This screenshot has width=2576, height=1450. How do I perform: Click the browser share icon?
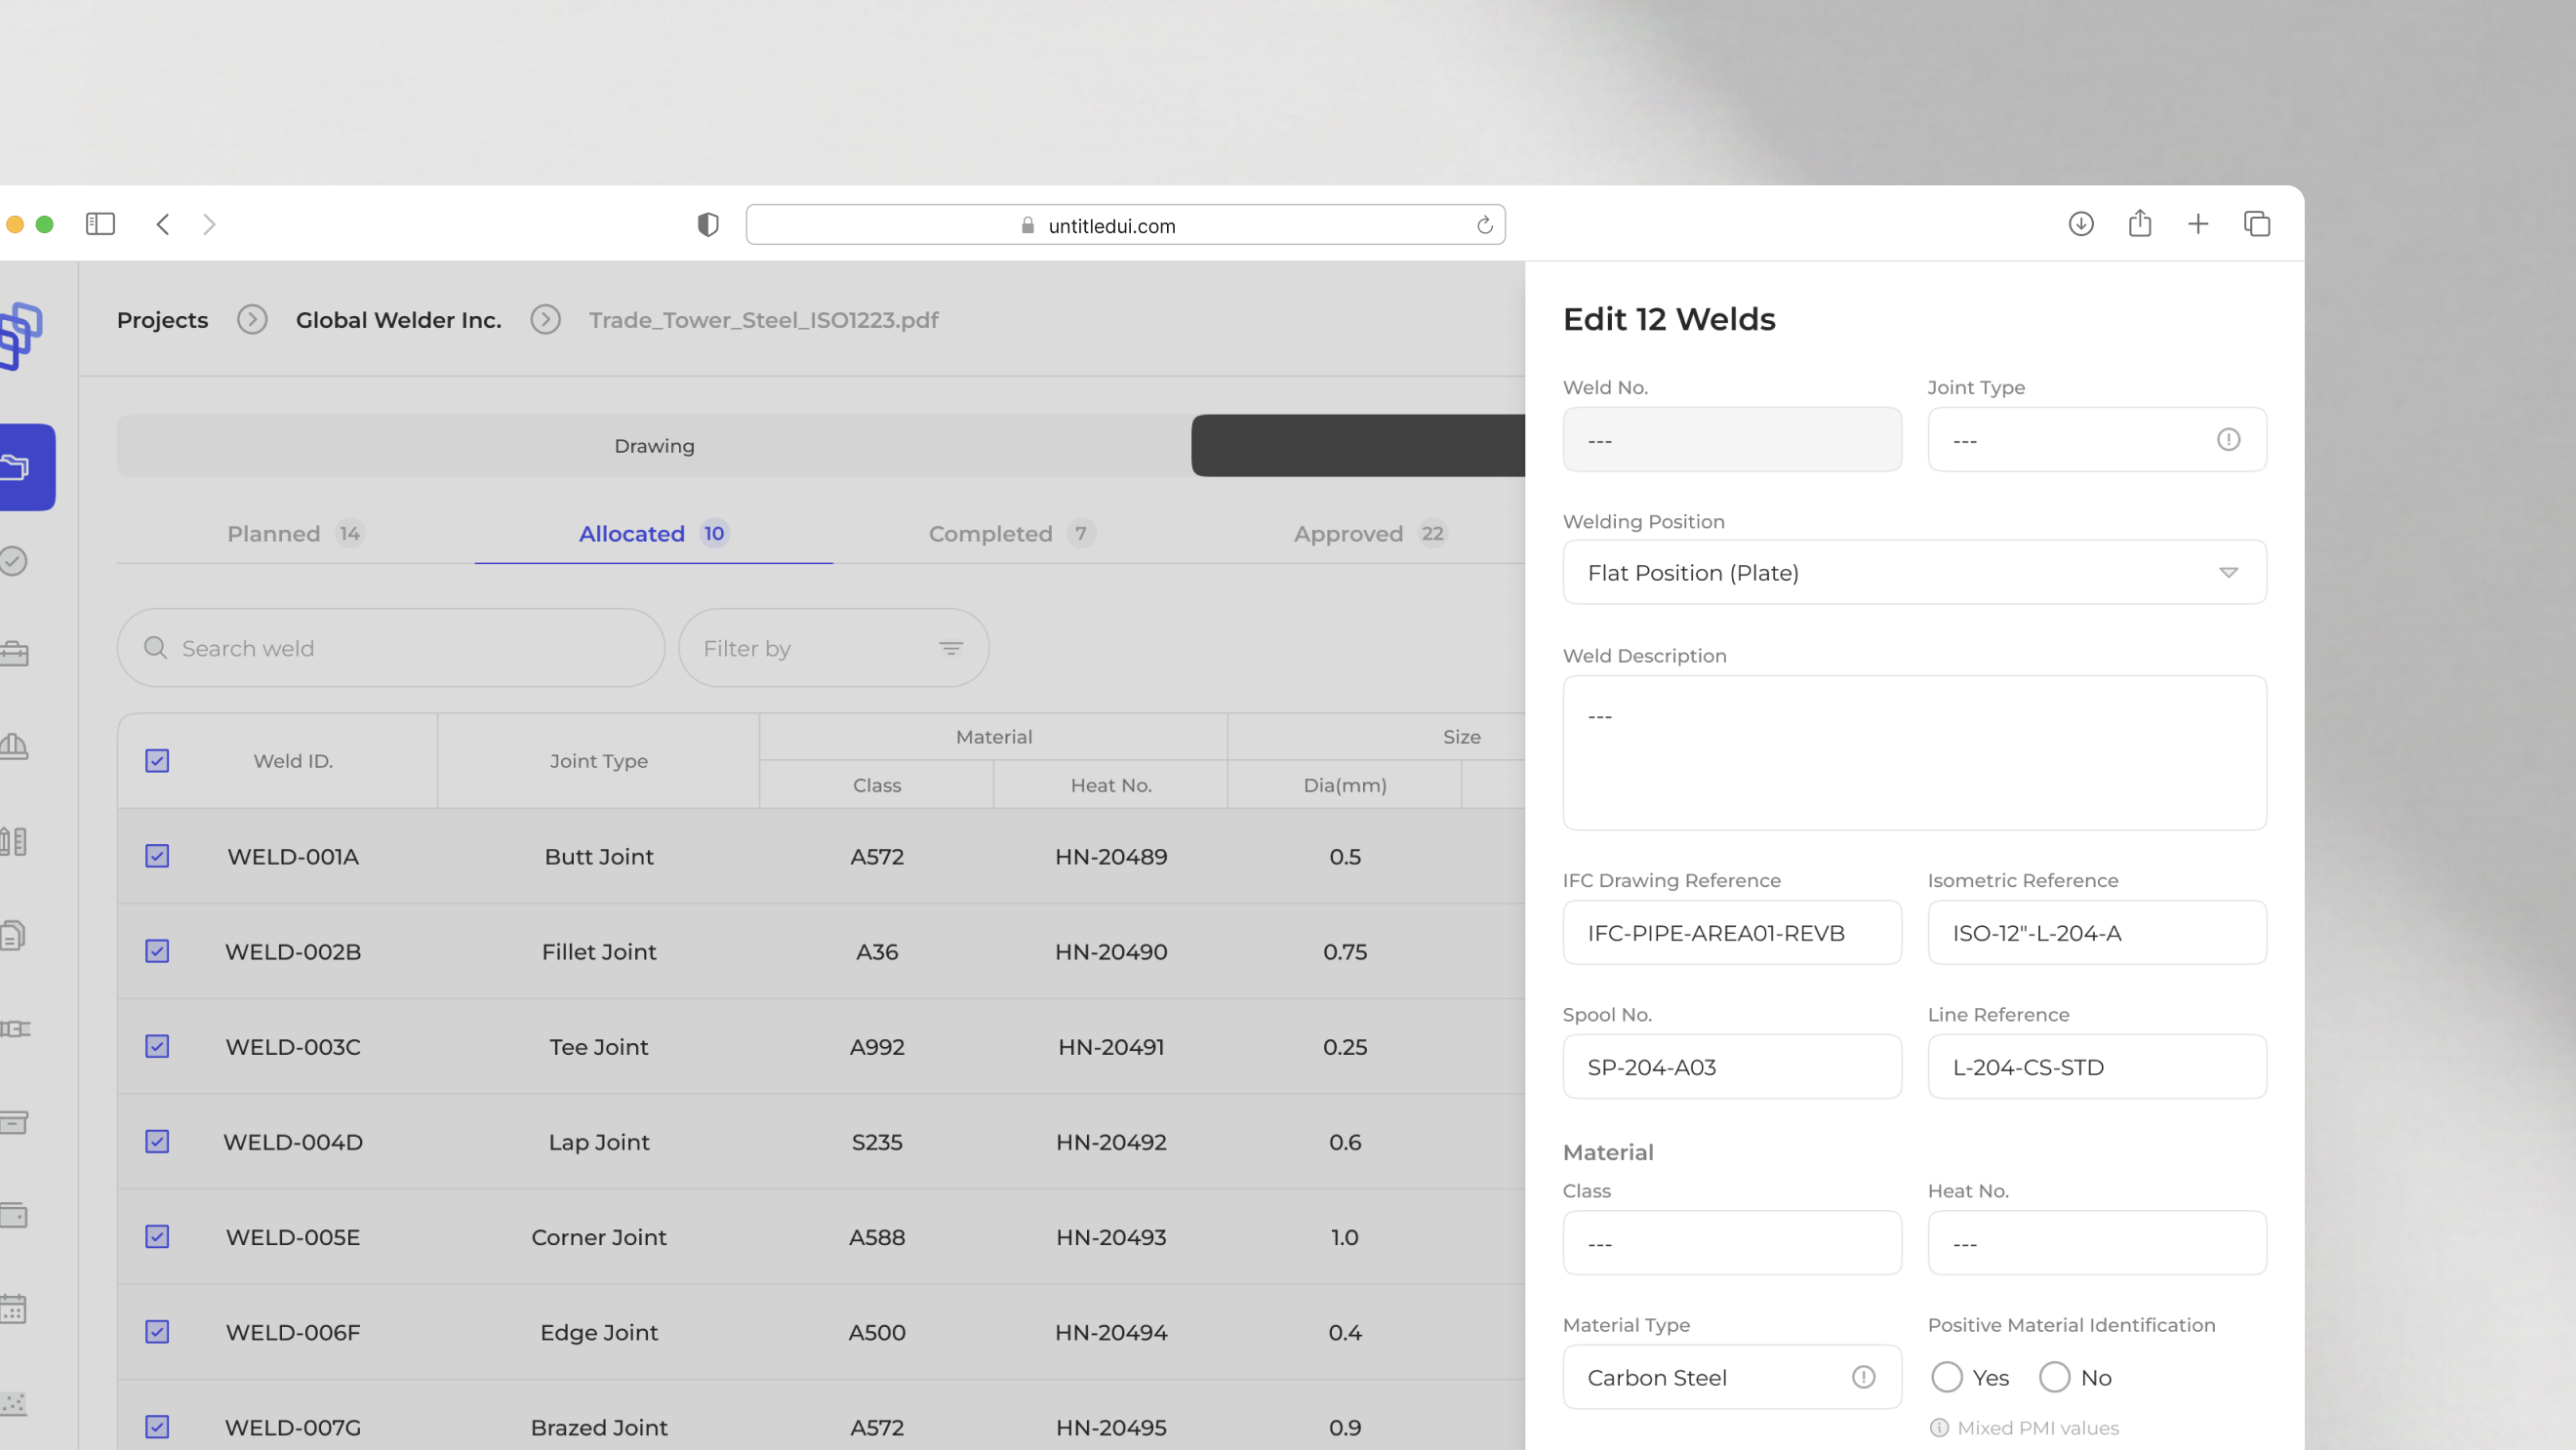2140,223
